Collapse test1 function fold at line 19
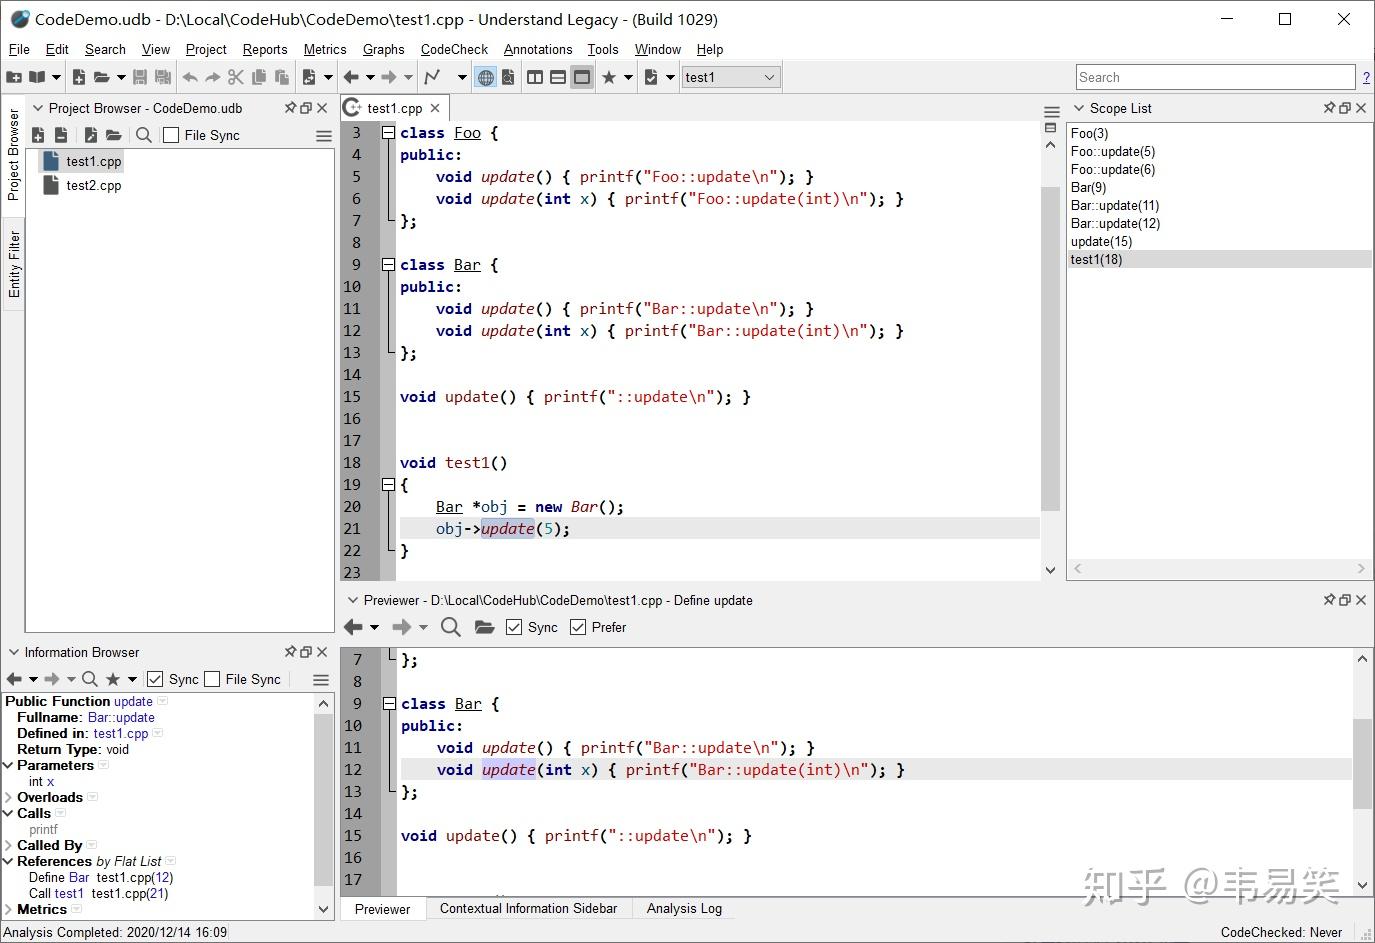1375x943 pixels. click(388, 484)
